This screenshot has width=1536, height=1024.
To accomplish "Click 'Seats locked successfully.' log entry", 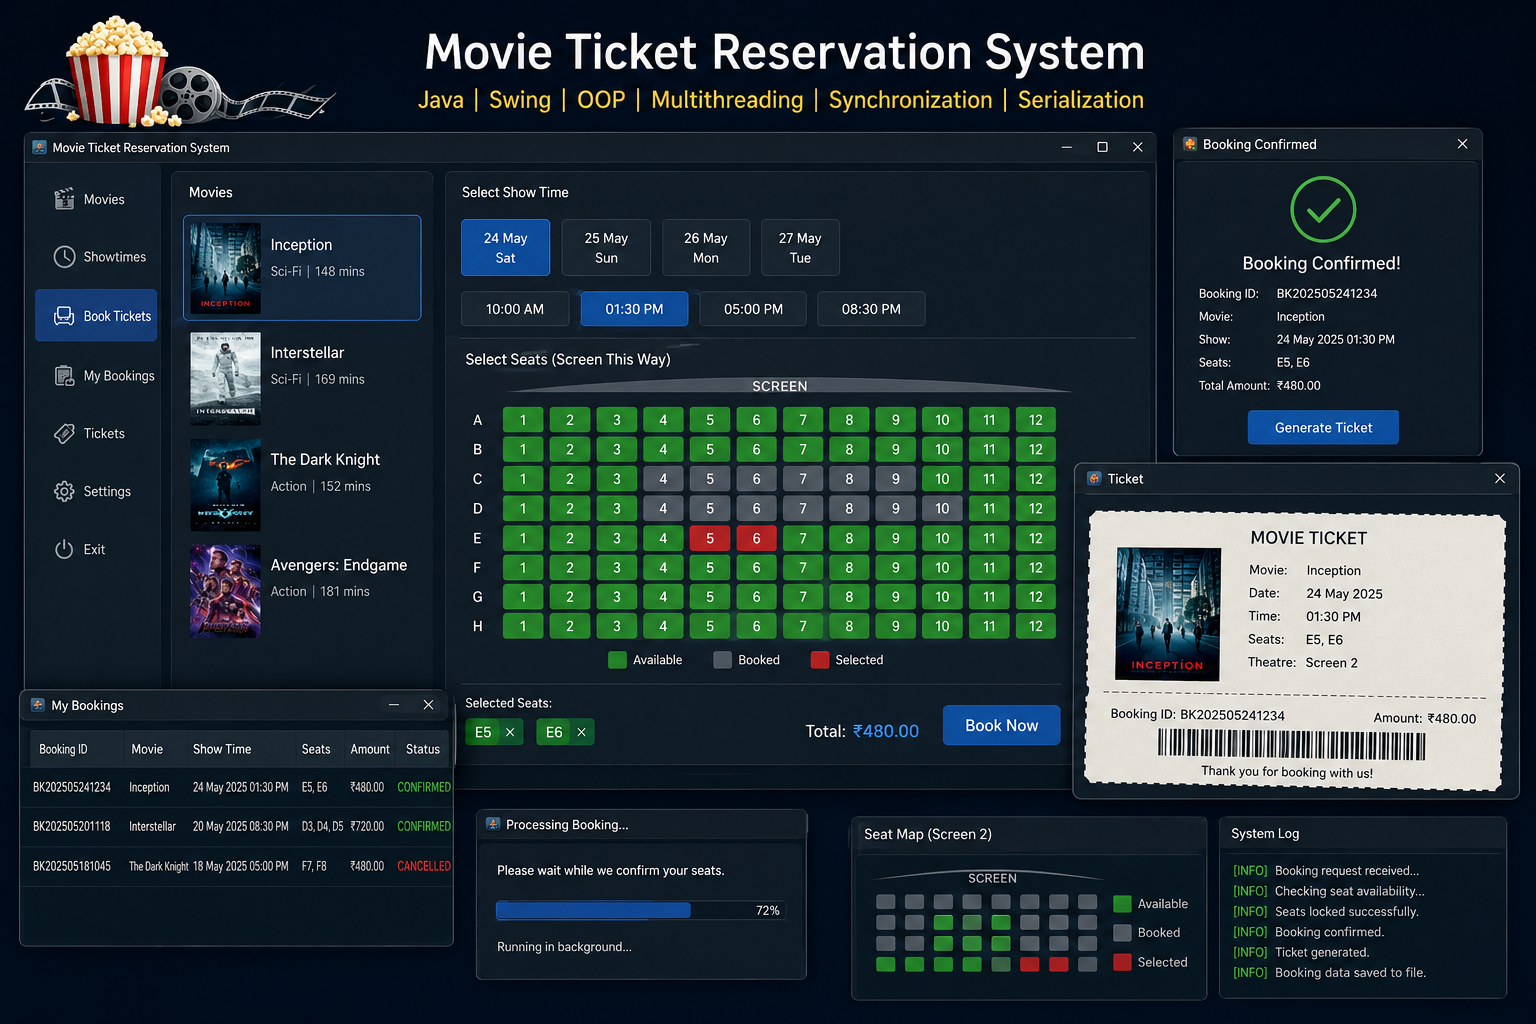I will point(1346,911).
